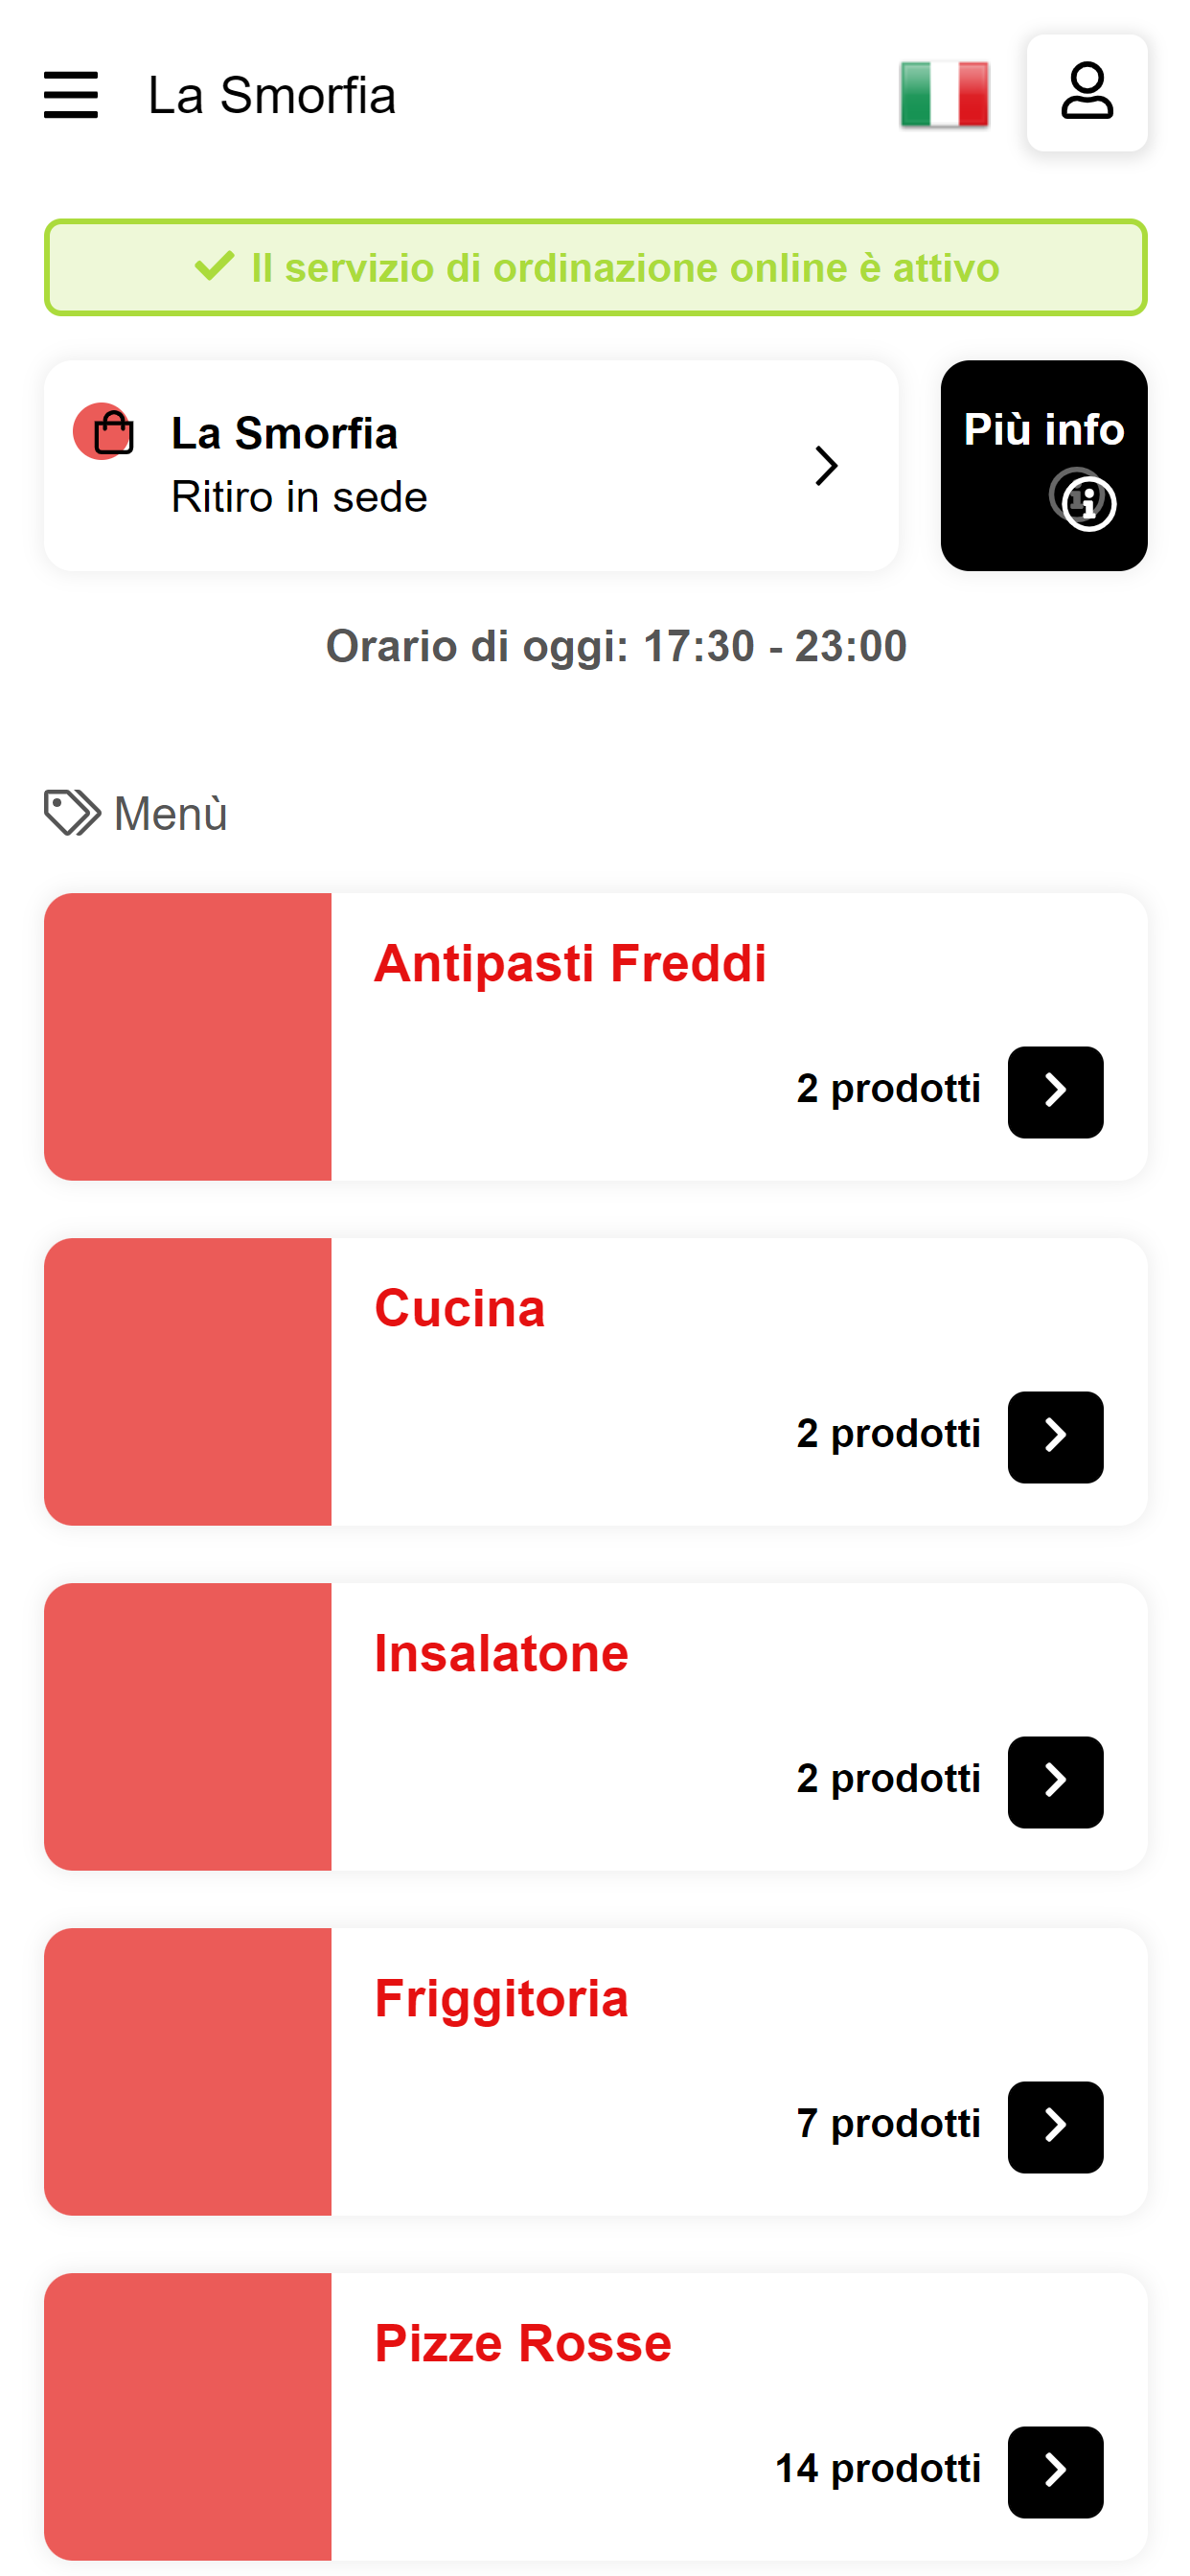Select the Antipasti Freddi category title
Screen dimensions: 1190x2576
coord(570,964)
